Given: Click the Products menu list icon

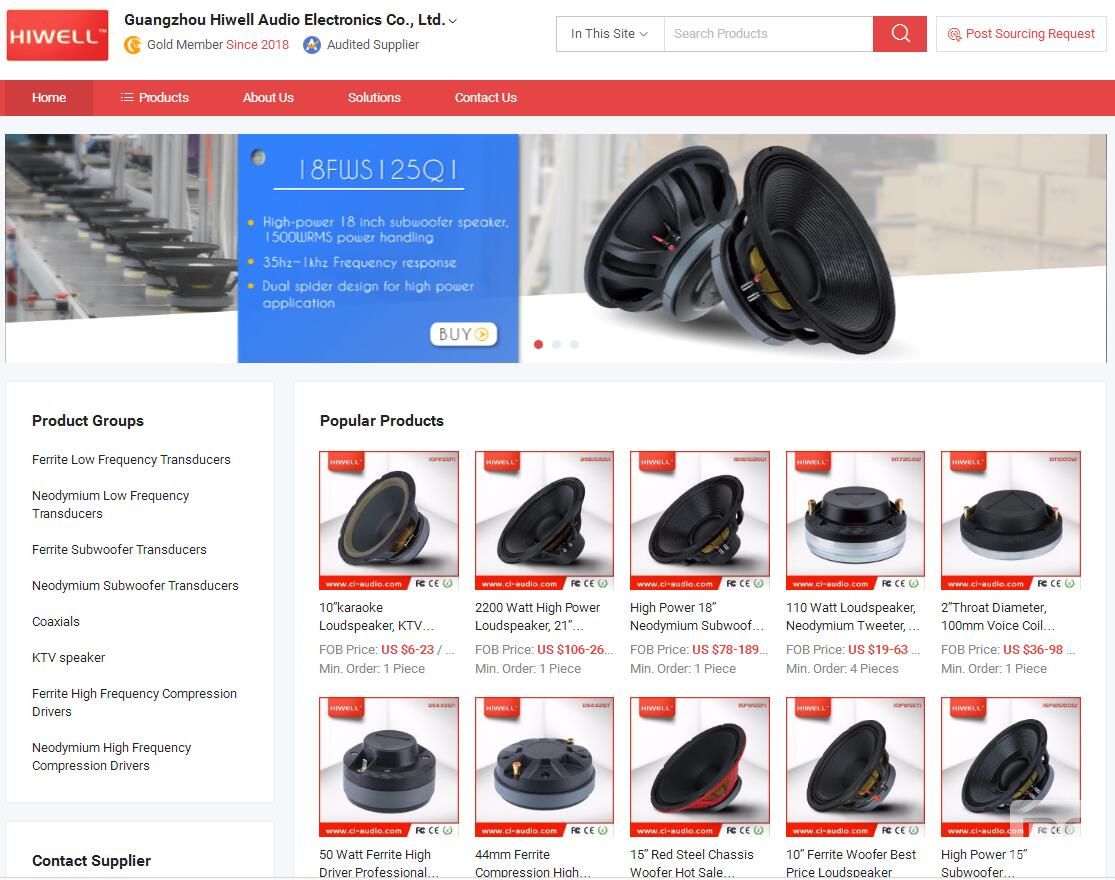Looking at the screenshot, I should click(127, 97).
